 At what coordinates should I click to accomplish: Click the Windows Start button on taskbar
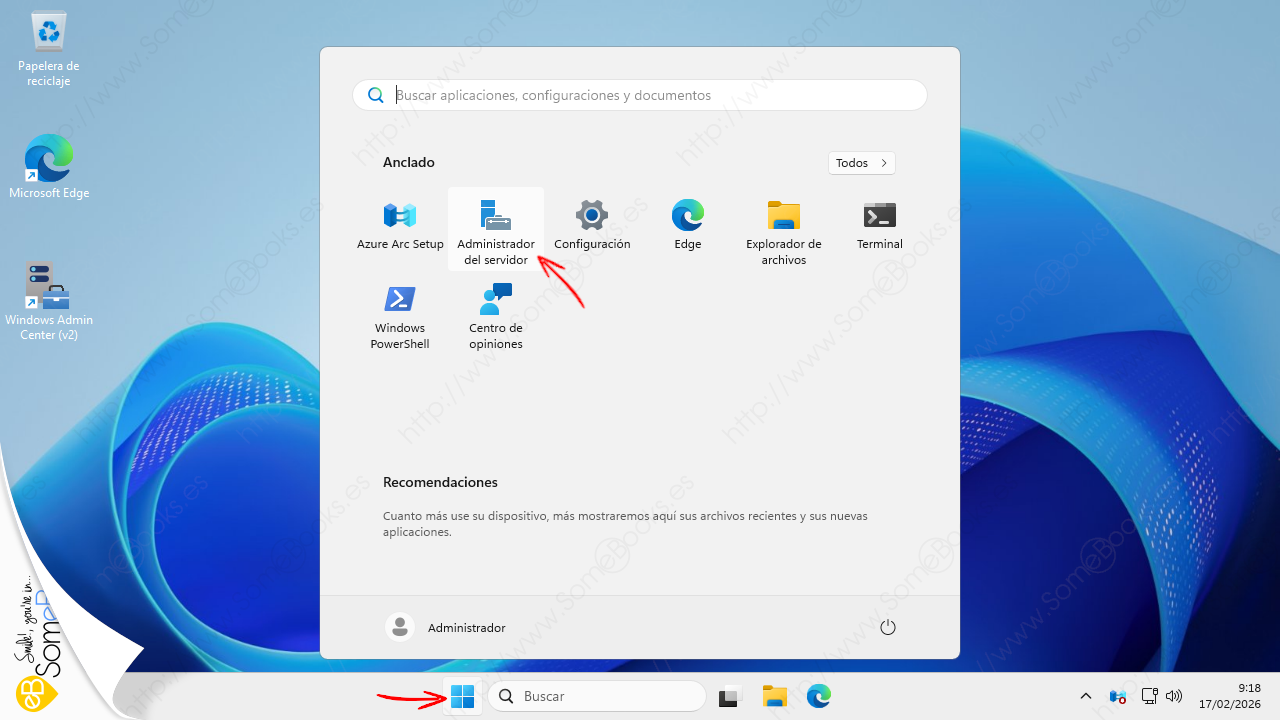click(x=463, y=696)
